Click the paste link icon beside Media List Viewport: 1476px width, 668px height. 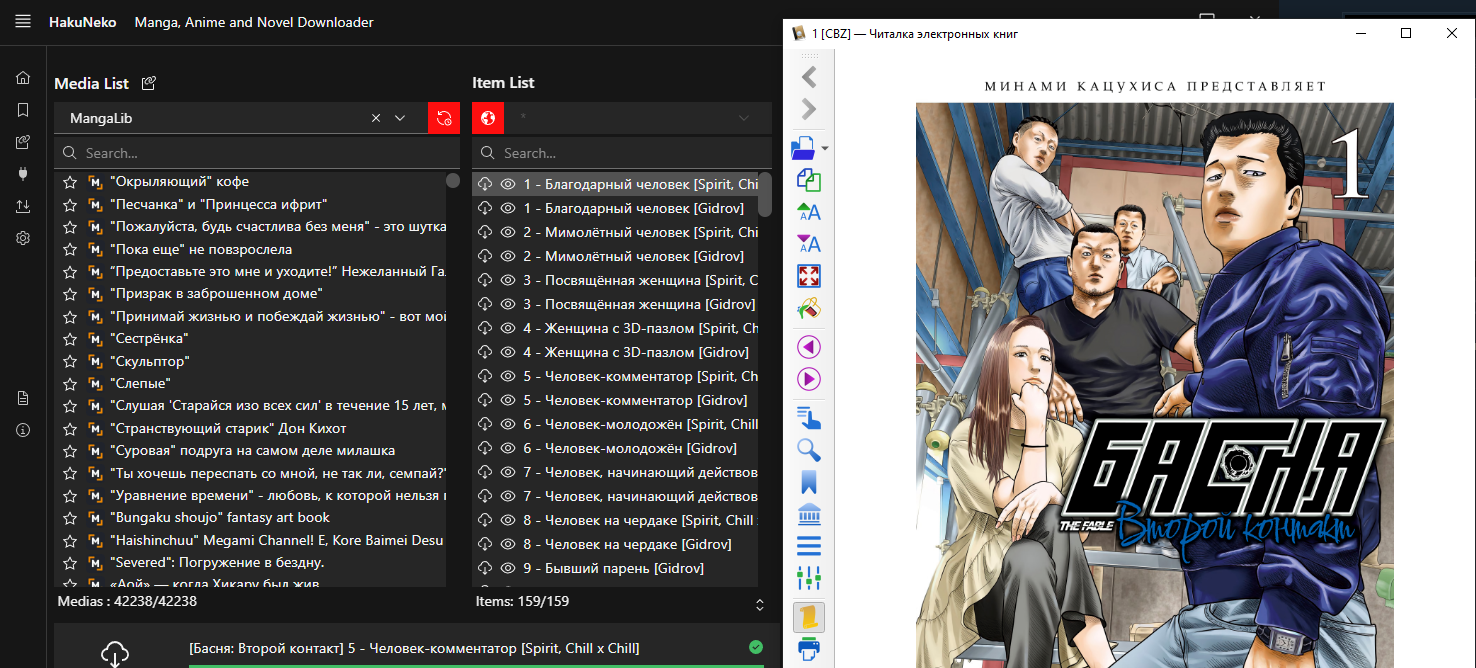coord(149,83)
